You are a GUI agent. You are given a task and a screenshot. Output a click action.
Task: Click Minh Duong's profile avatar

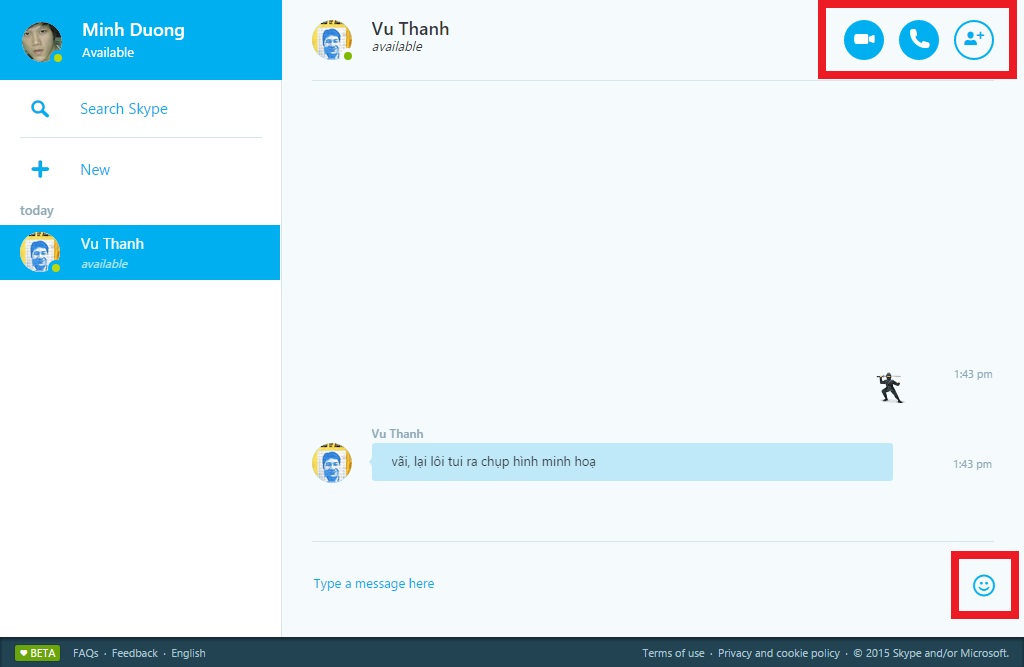point(41,41)
